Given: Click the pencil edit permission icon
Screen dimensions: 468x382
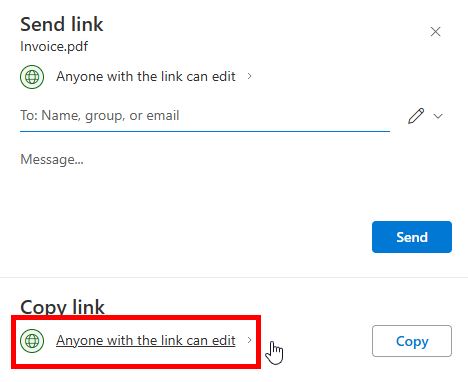Looking at the screenshot, I should pos(416,116).
